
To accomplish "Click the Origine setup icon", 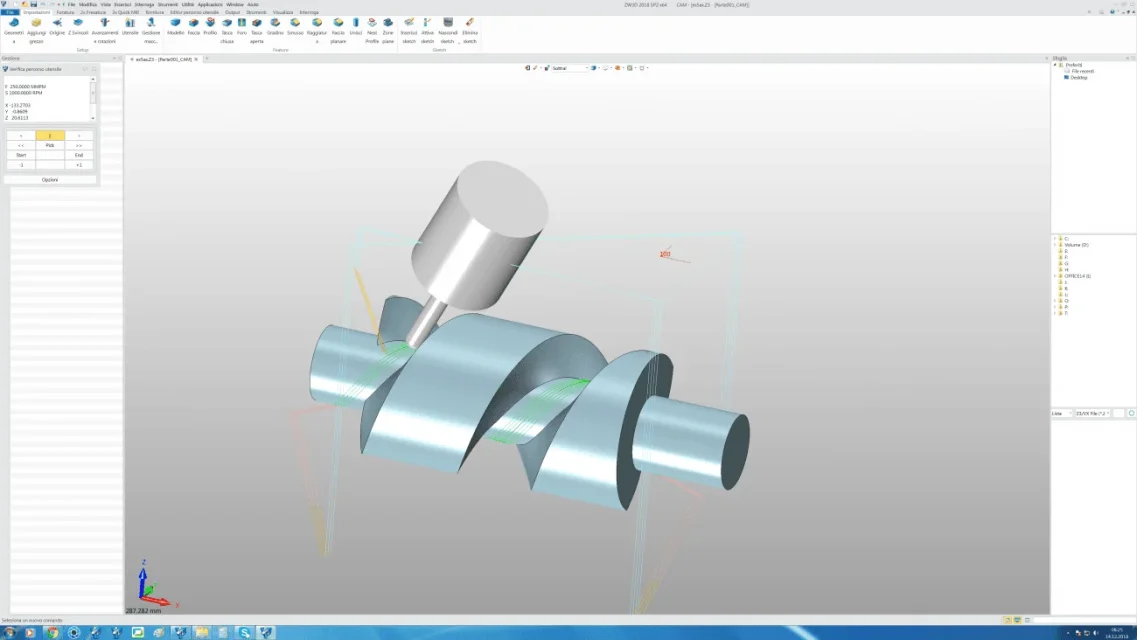I will click(x=57, y=23).
